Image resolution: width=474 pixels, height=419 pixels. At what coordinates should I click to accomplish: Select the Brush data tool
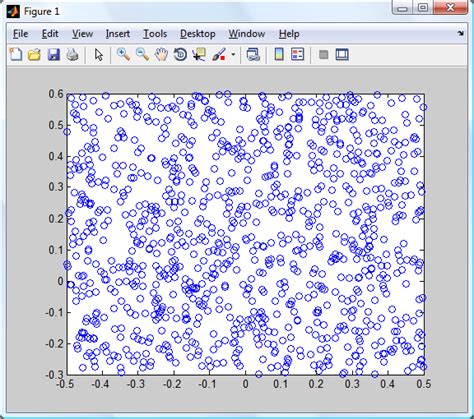tap(219, 54)
